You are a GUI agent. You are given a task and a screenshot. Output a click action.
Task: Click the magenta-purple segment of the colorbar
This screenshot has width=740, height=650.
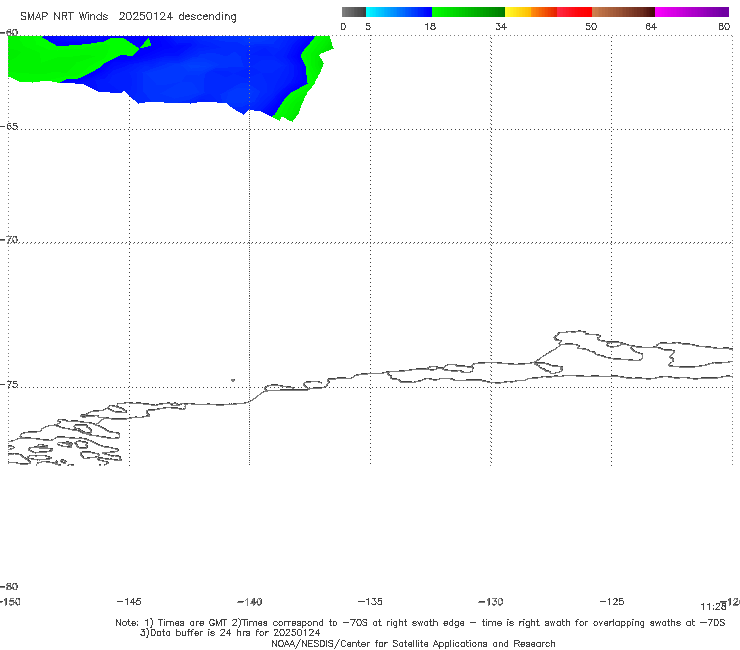(692, 12)
